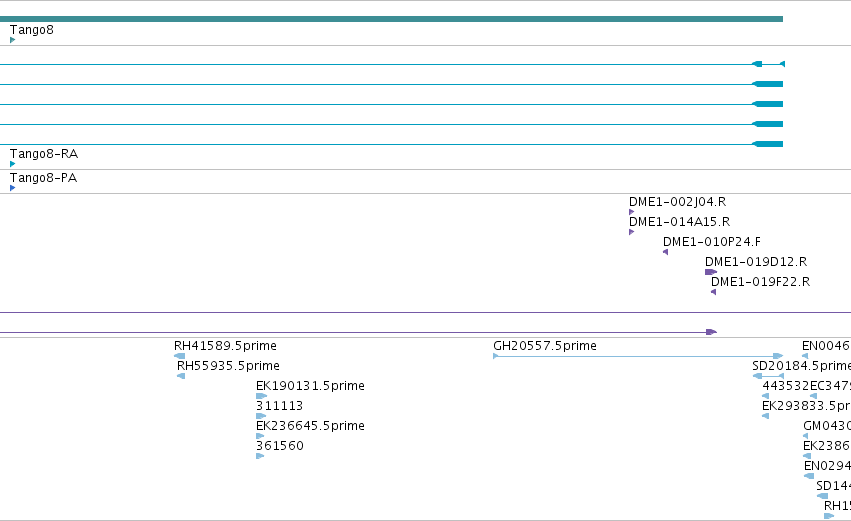Select the Tango8-PA protein label
Image resolution: width=851 pixels, height=521 pixels.
point(43,178)
